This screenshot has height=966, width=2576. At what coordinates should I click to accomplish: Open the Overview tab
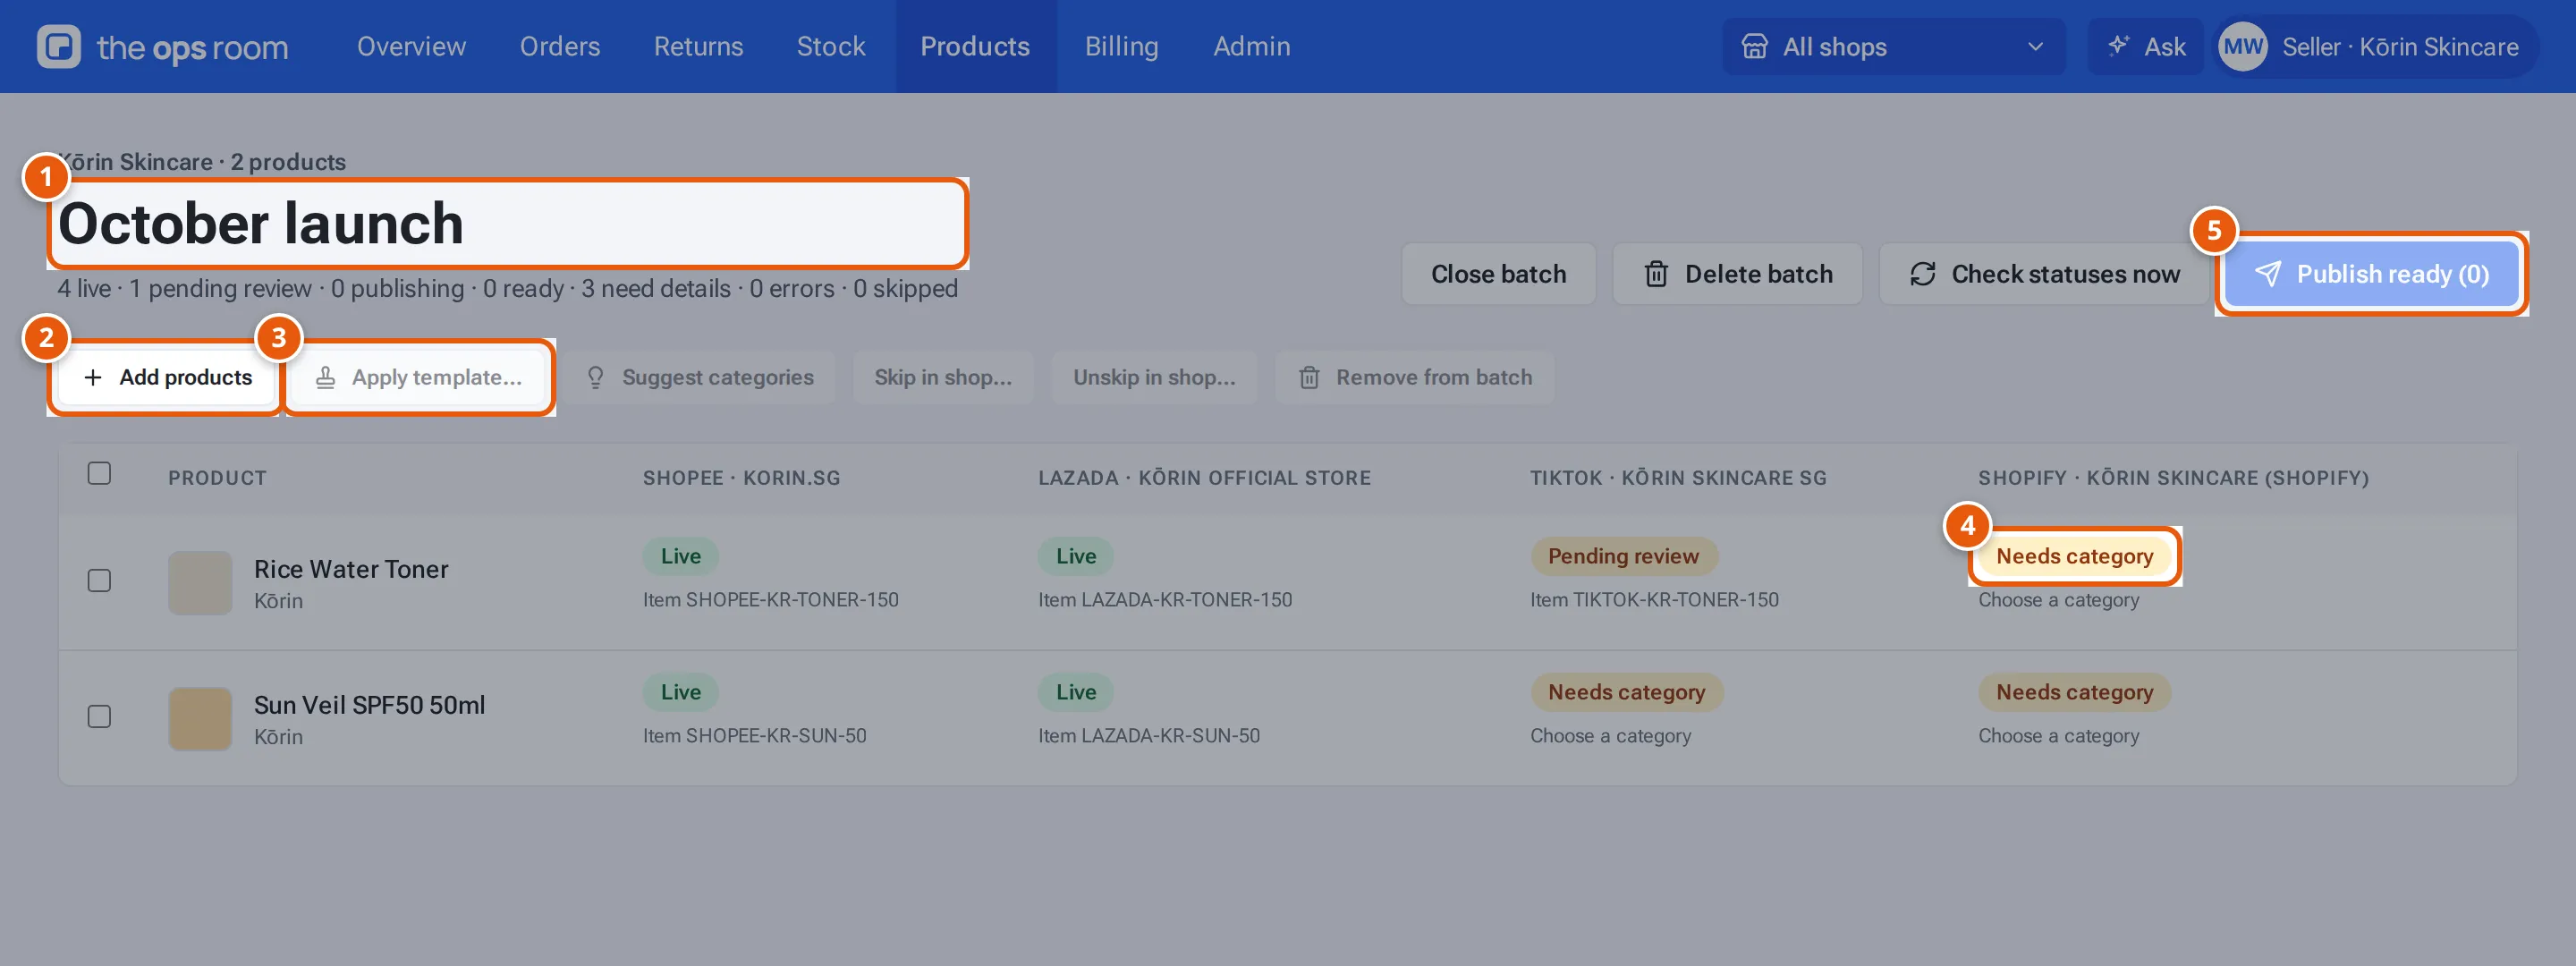(x=411, y=46)
